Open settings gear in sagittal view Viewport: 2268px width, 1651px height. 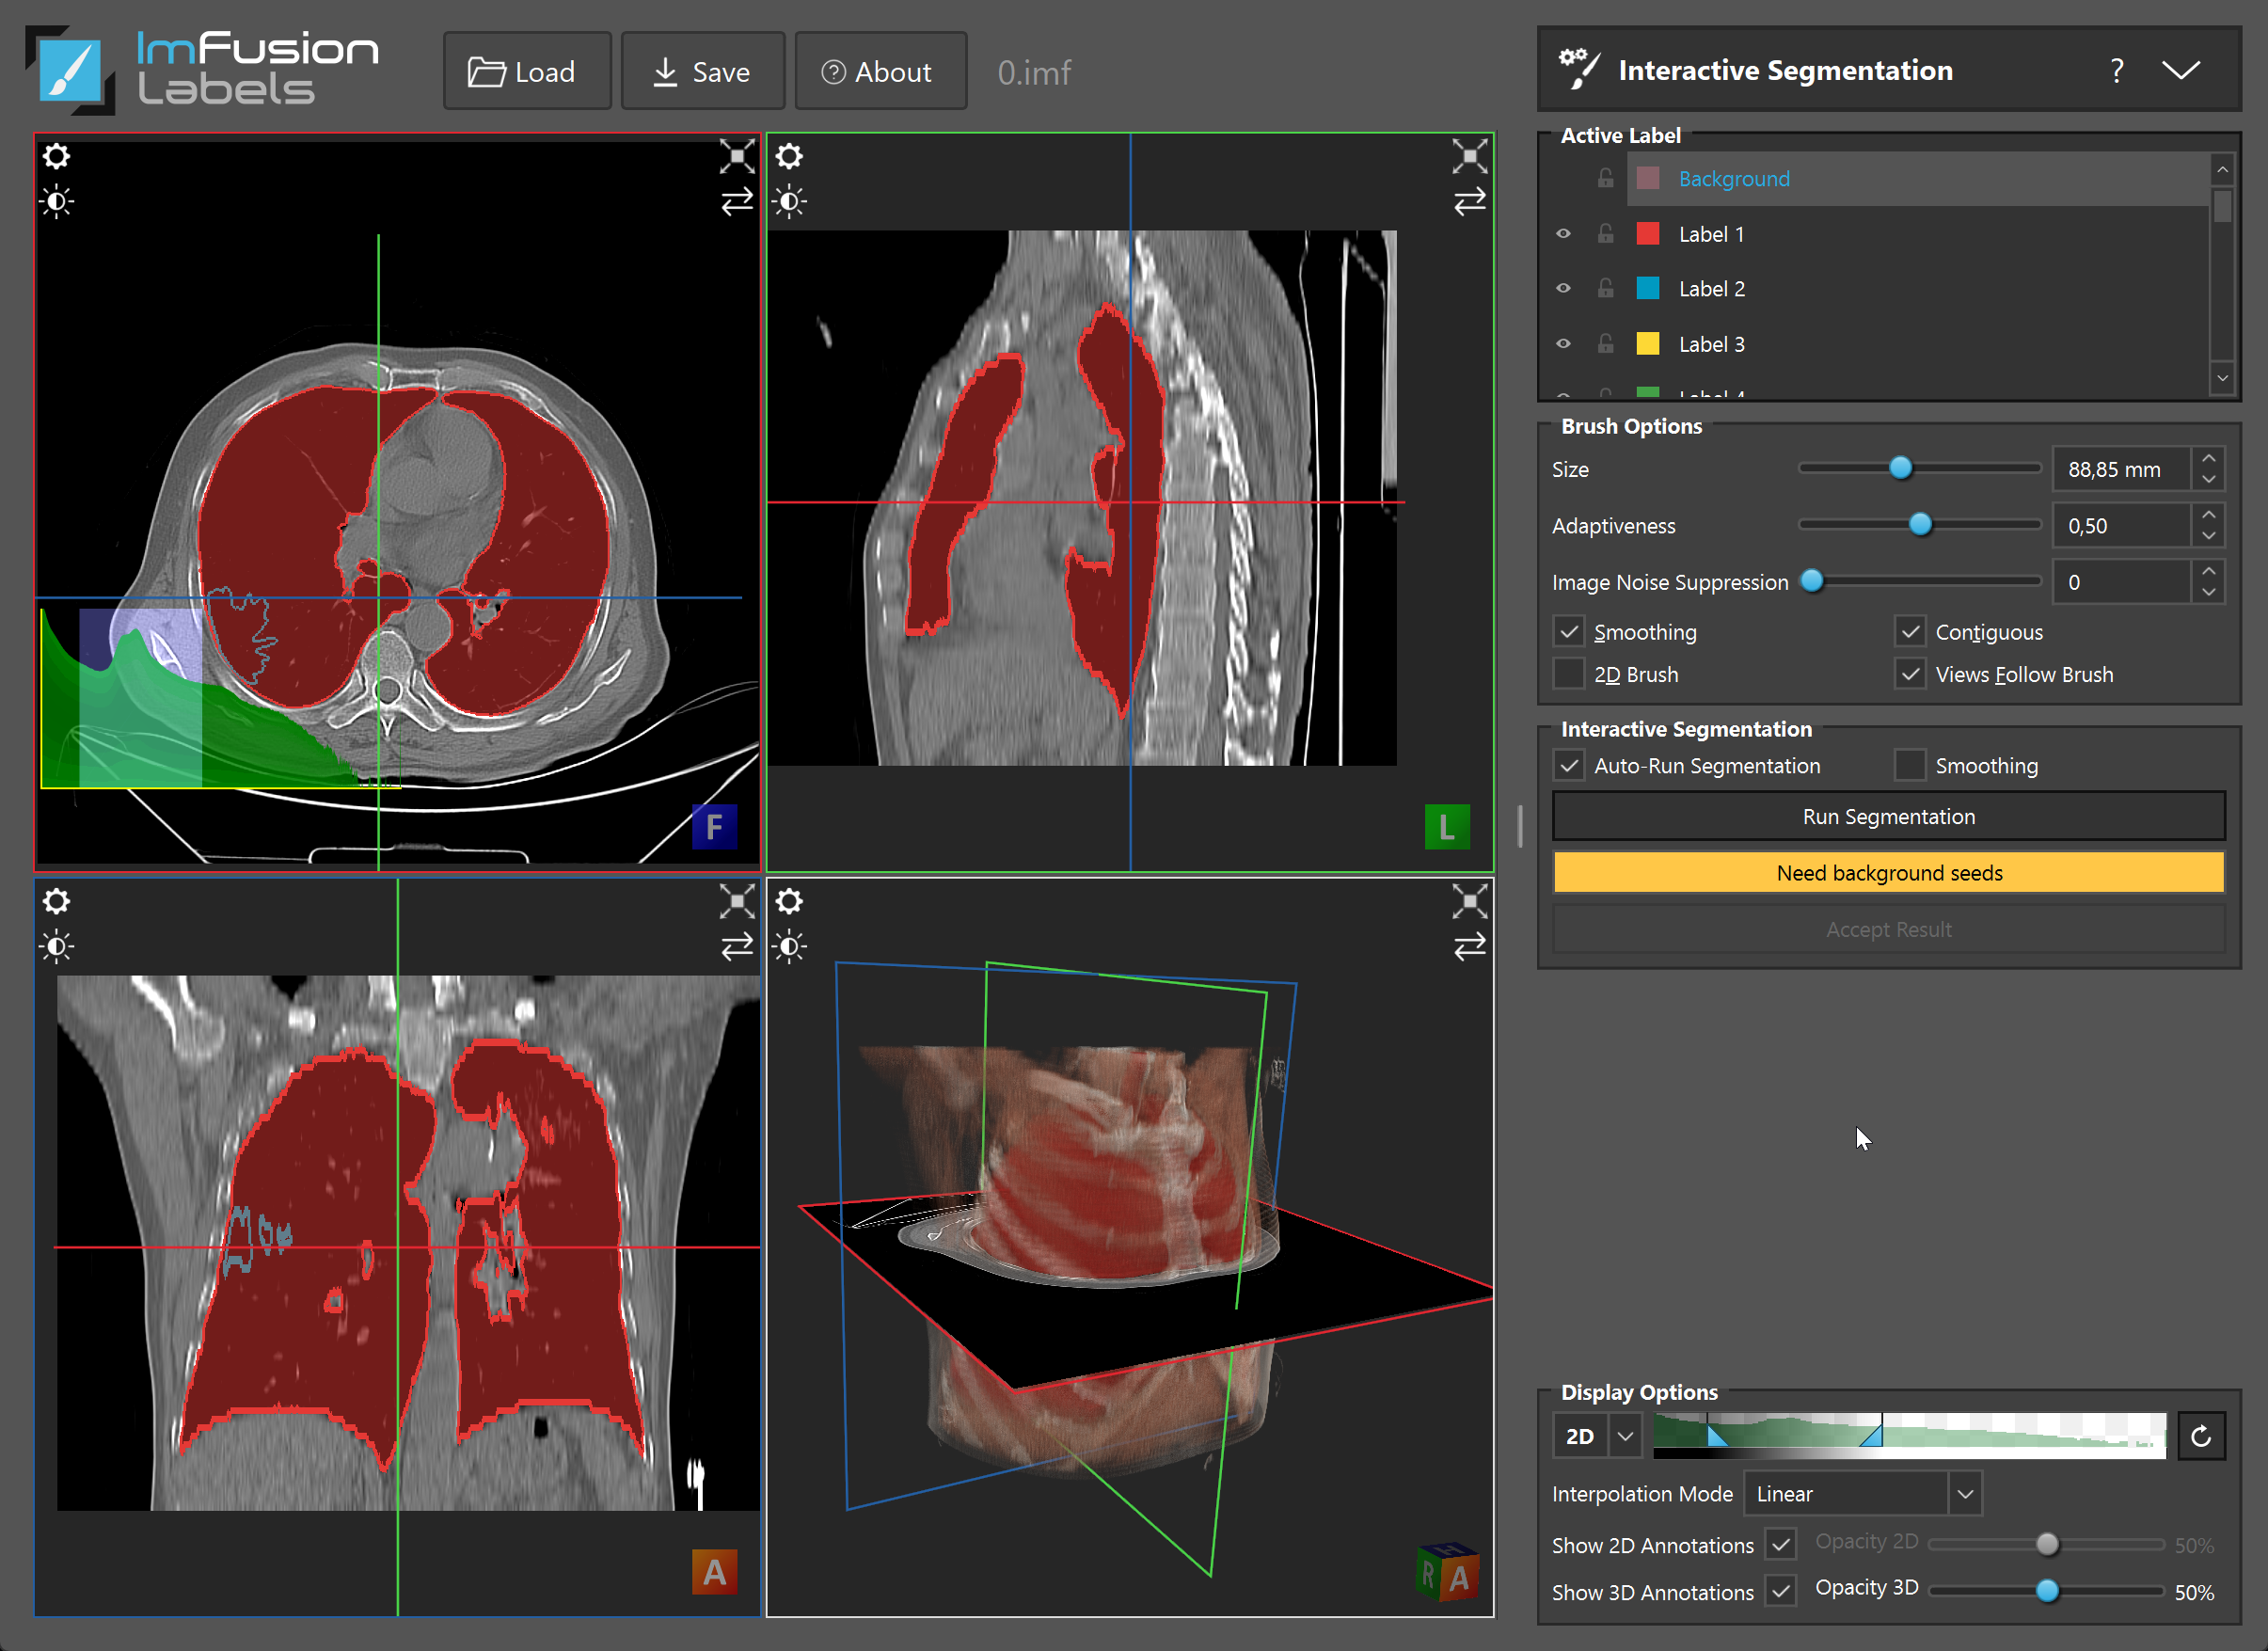pos(789,156)
